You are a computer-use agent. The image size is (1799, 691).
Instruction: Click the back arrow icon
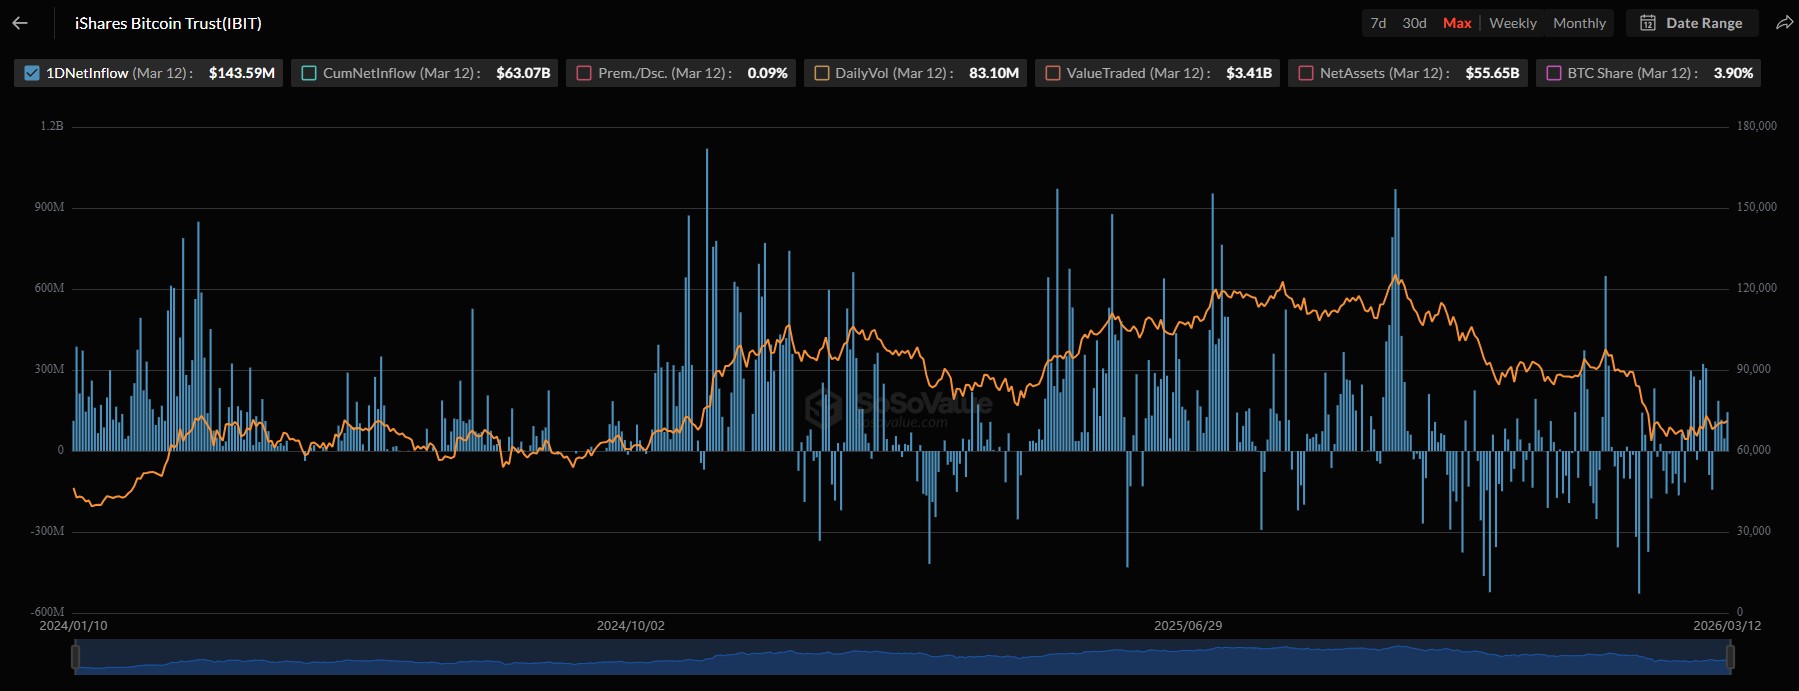[20, 23]
